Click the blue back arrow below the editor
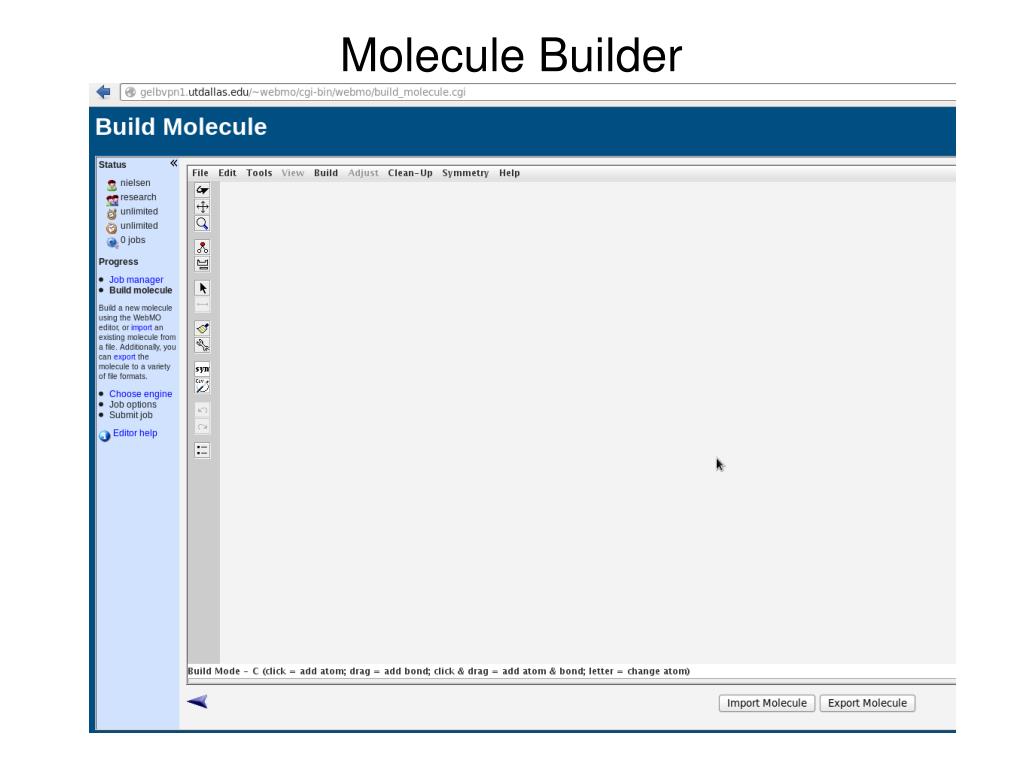 [x=197, y=702]
